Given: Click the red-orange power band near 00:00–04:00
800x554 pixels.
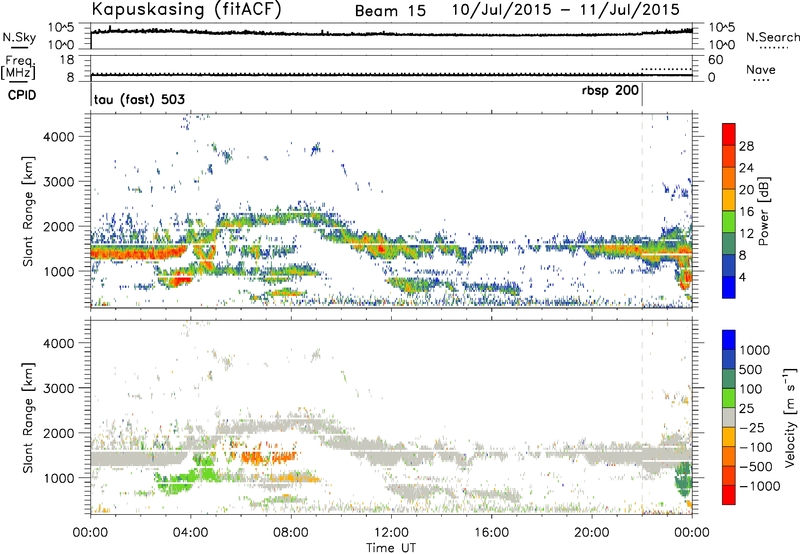Looking at the screenshot, I should pyautogui.click(x=138, y=253).
